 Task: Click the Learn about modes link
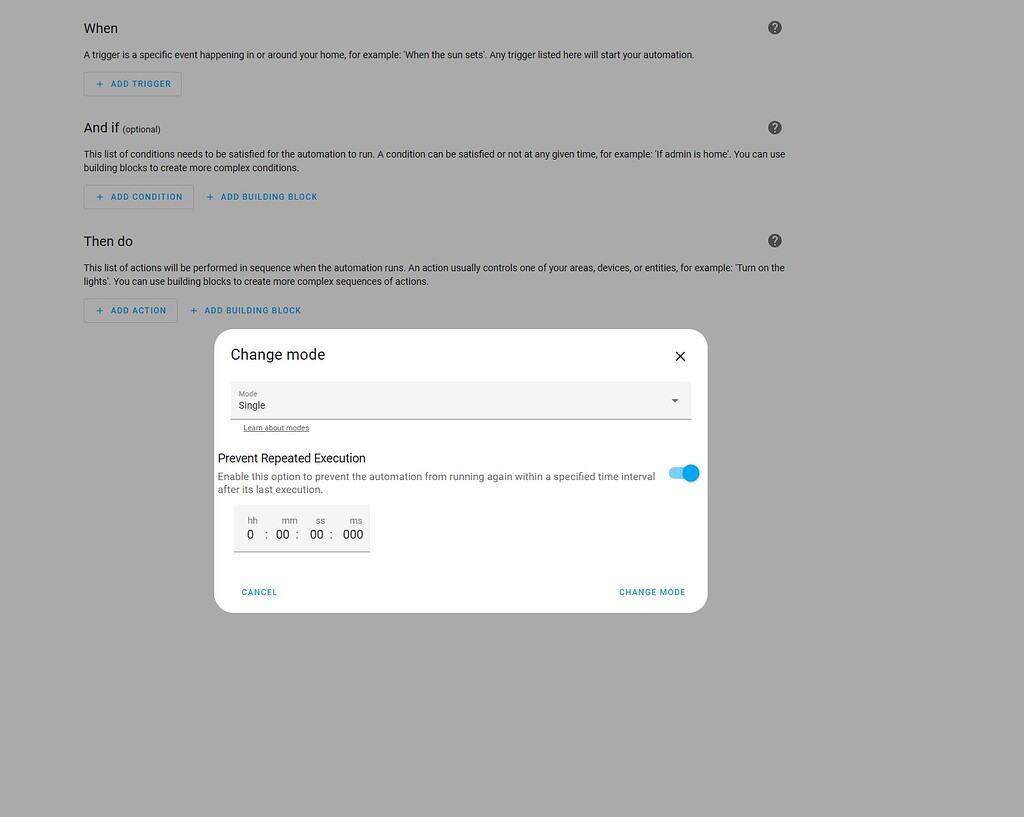point(276,427)
